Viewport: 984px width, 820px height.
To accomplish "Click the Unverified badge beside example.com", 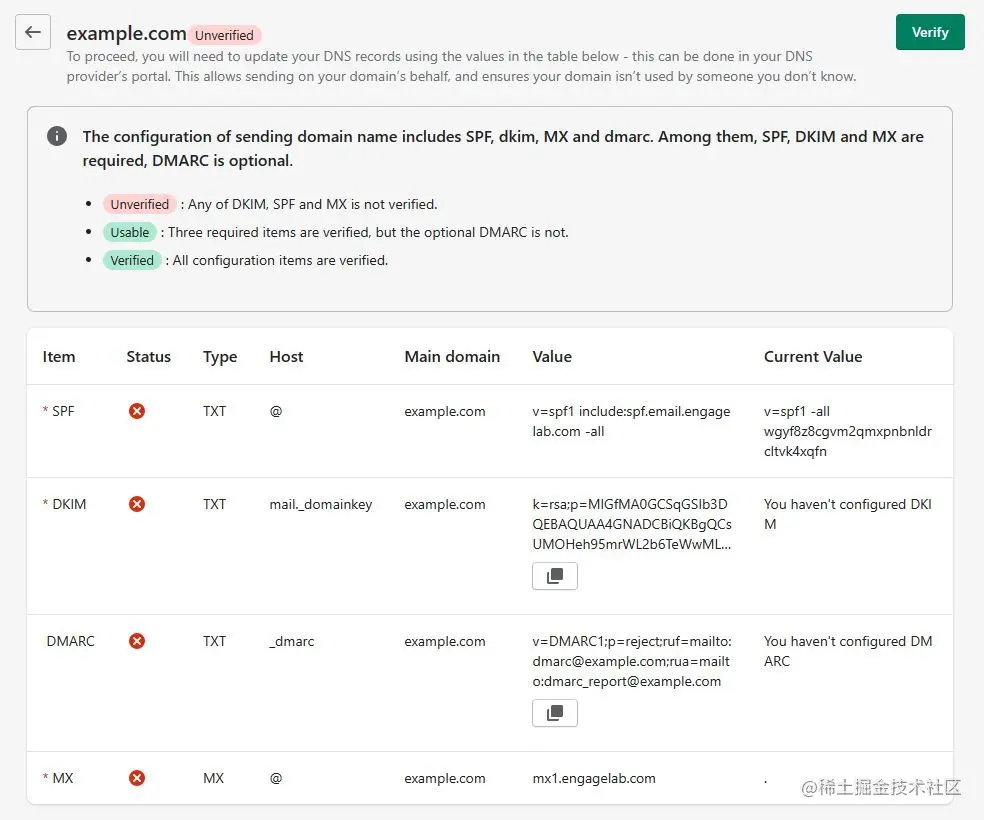I will coord(224,35).
